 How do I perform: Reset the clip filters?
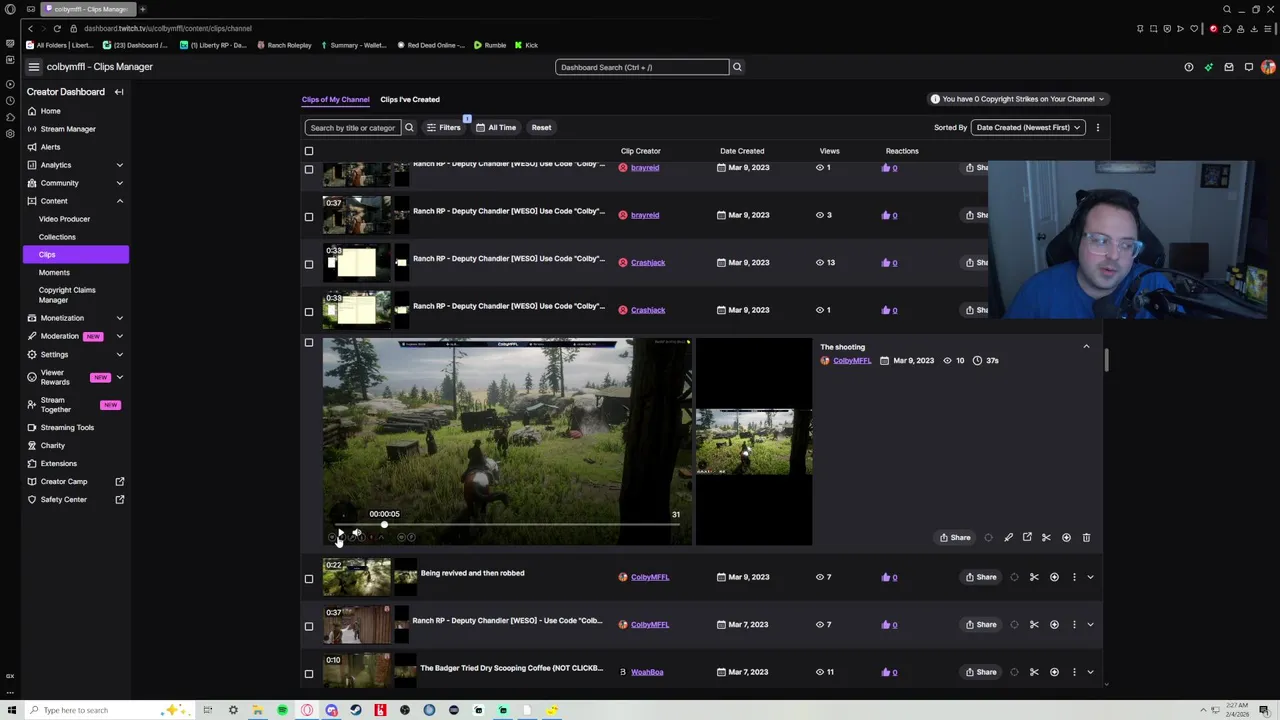click(541, 127)
